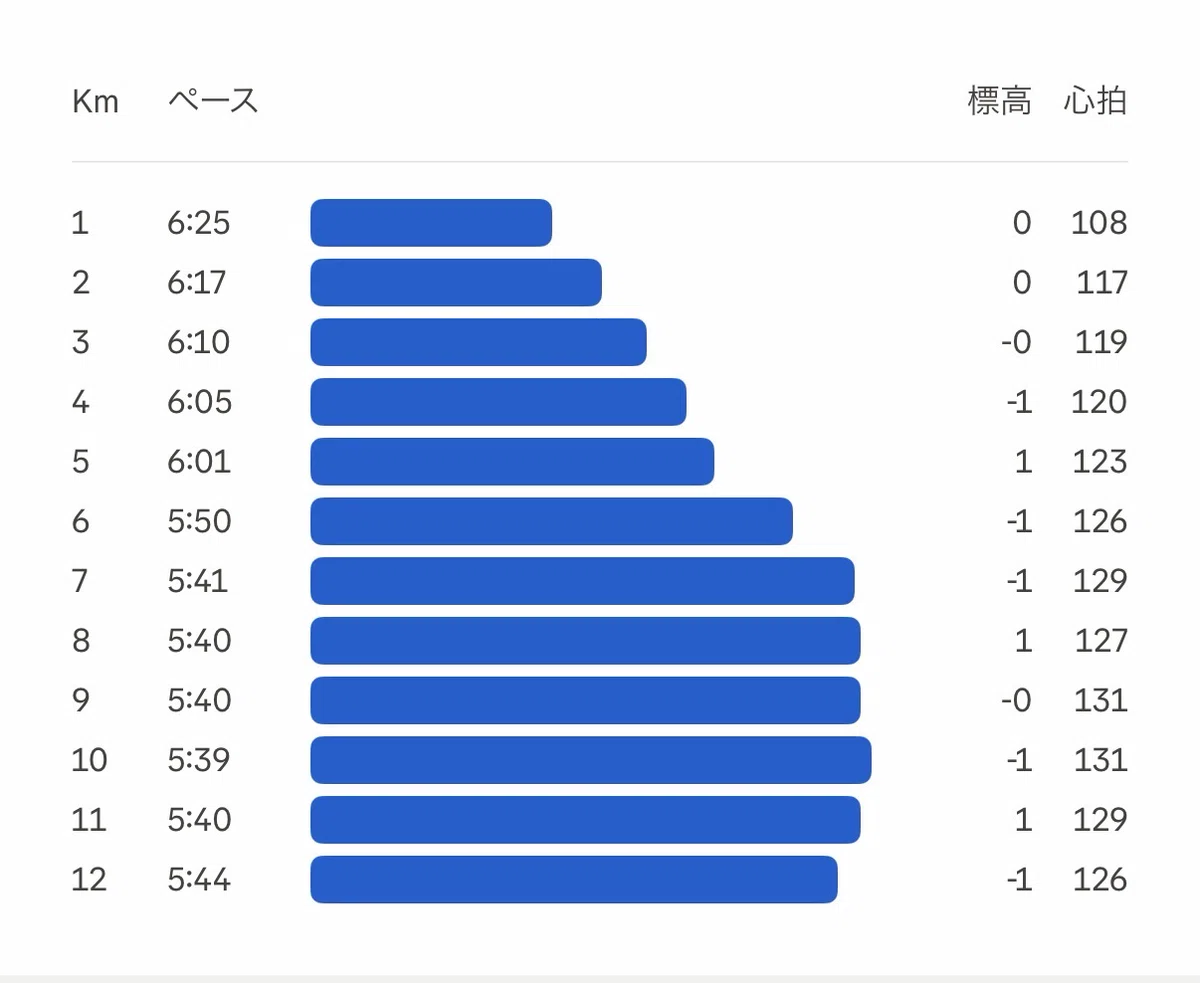
Task: Click the 5:50 pace bar for km 6
Action: (x=551, y=521)
